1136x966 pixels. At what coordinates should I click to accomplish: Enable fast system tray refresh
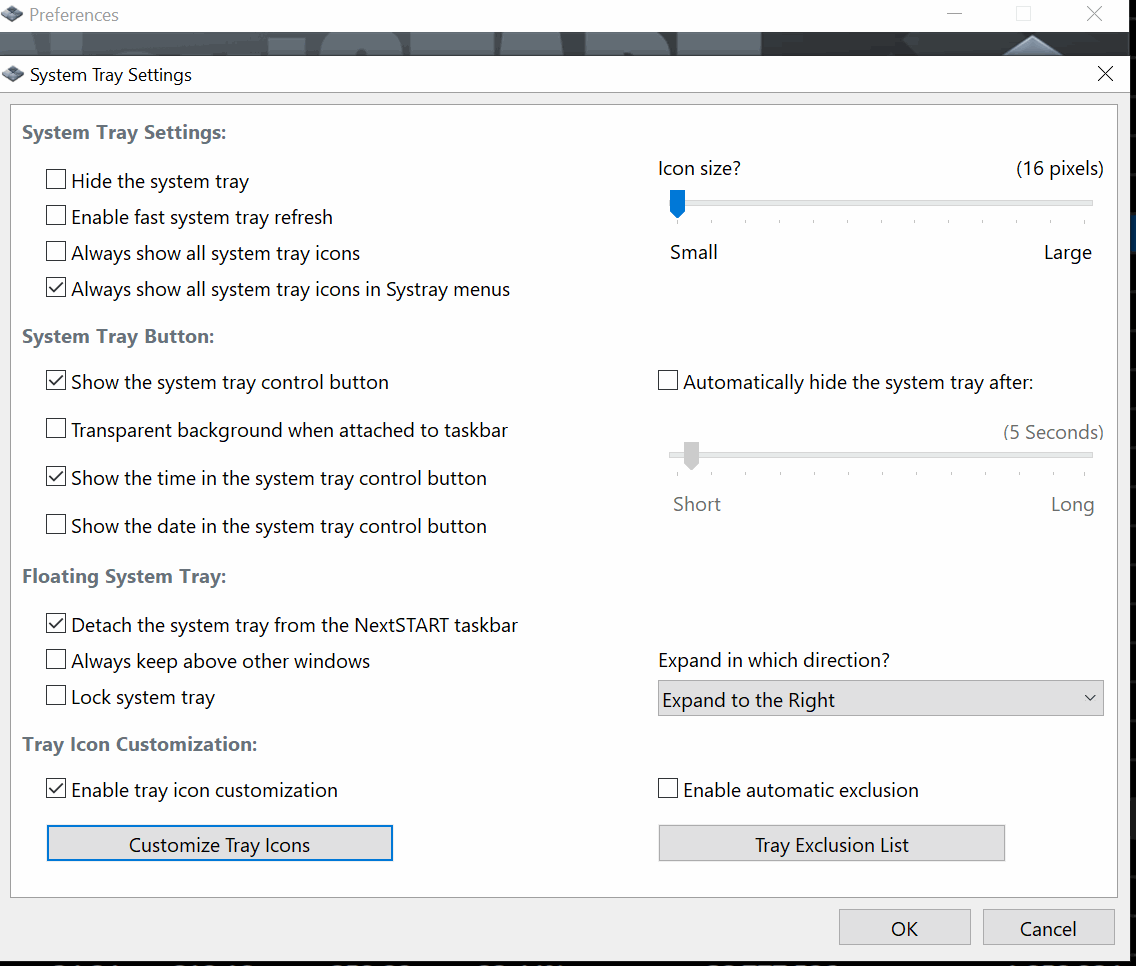[x=57, y=217]
